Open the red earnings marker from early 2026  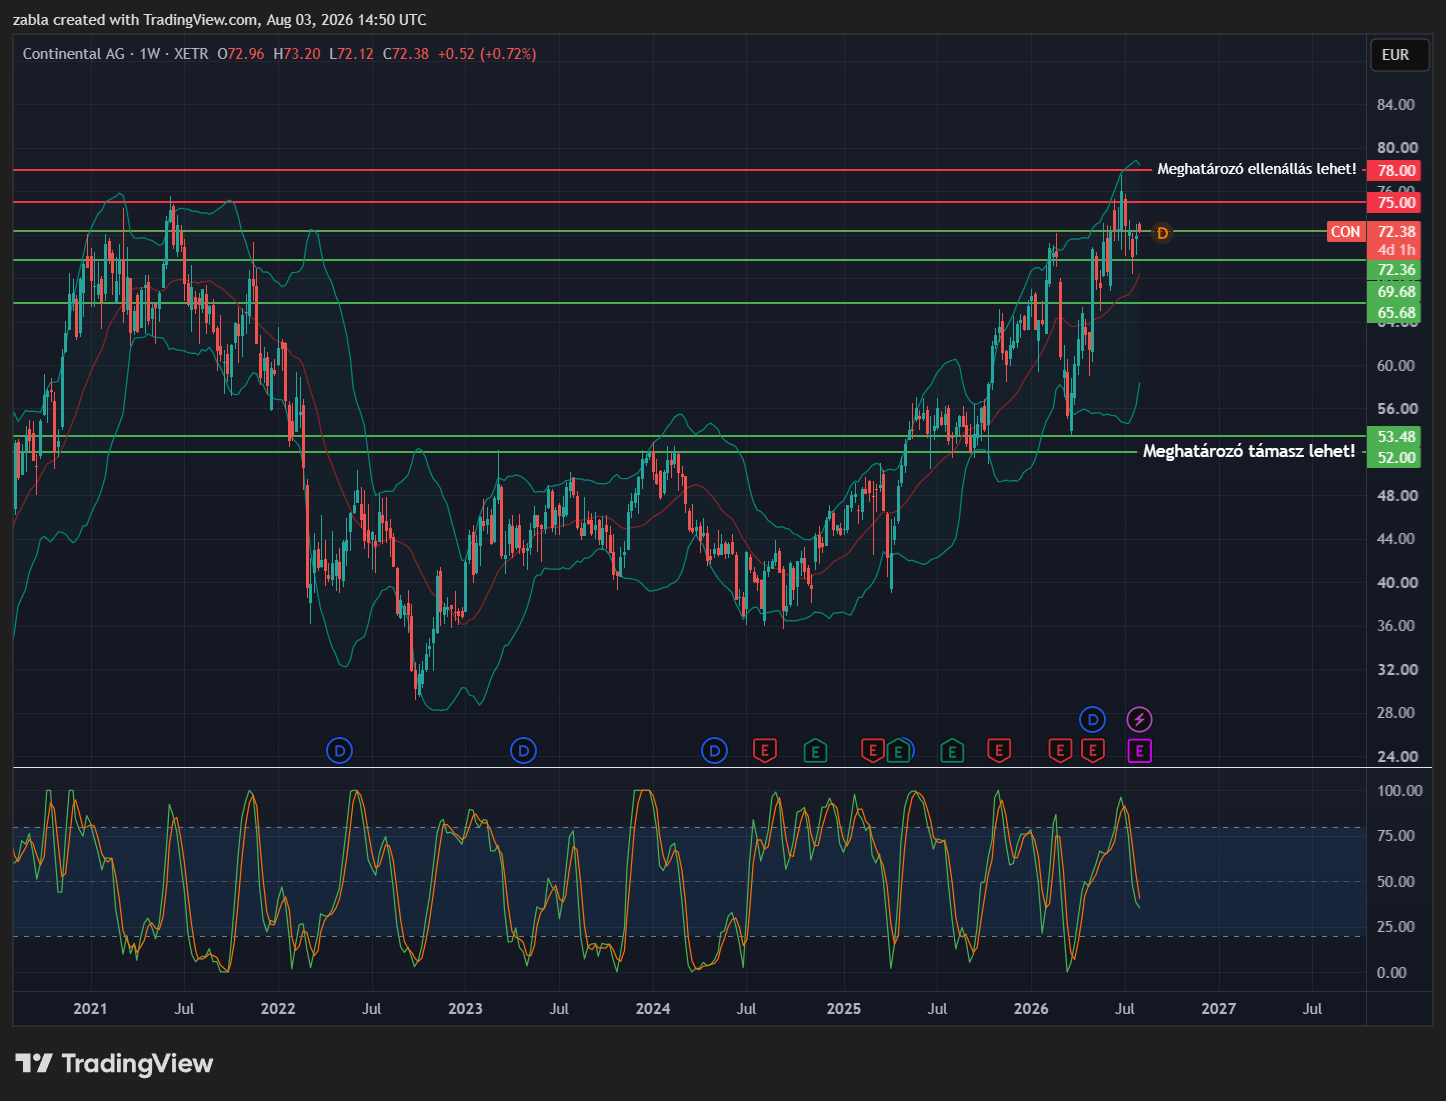[x=1060, y=750]
